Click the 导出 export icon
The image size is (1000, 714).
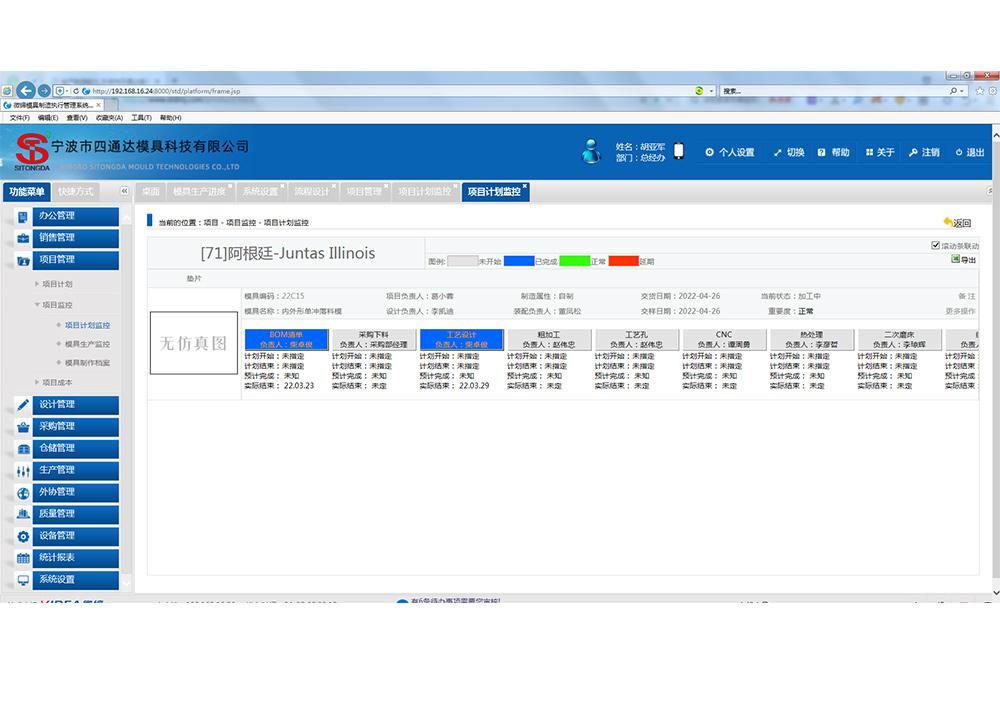956,260
